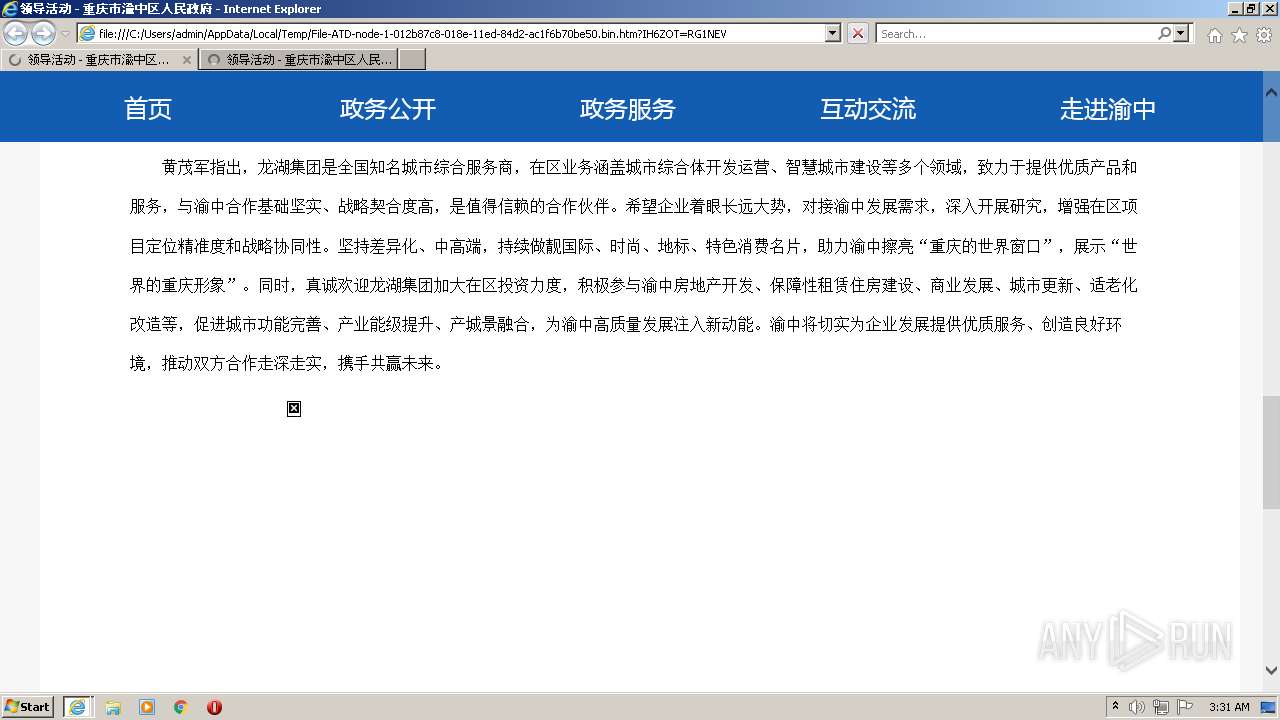
Task: Open a new blank tab
Action: coord(412,59)
